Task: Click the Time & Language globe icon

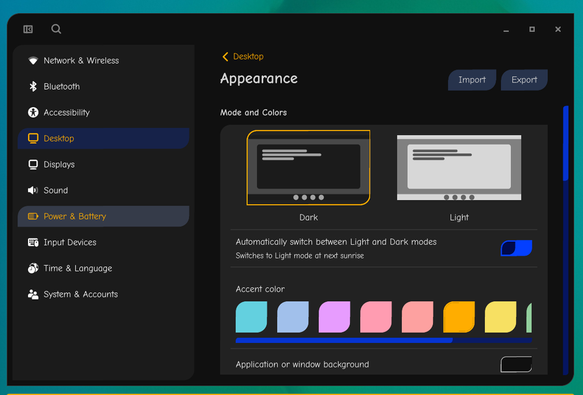Action: pyautogui.click(x=33, y=268)
